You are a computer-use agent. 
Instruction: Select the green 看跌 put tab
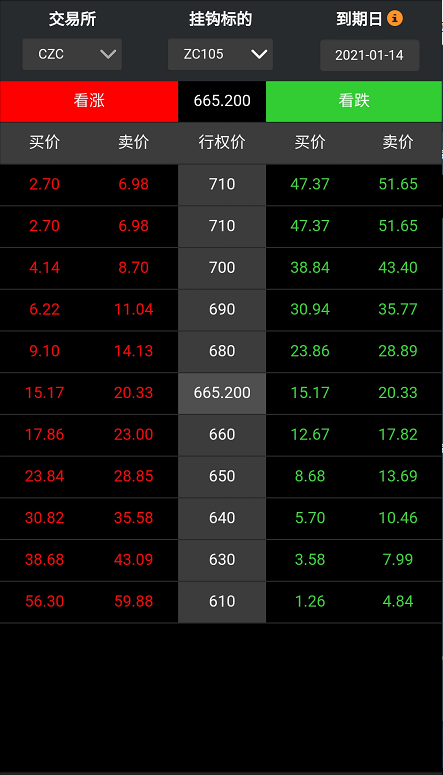pos(354,101)
